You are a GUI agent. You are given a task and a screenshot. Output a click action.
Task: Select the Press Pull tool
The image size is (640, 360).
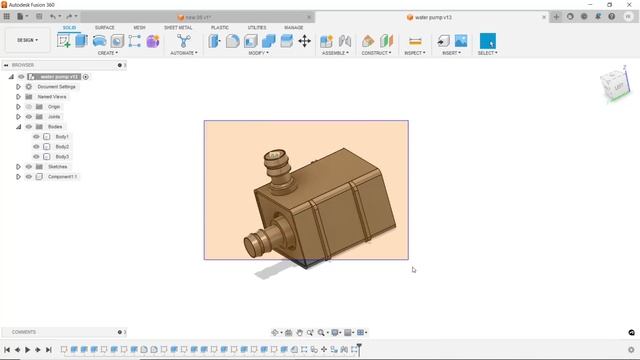pos(215,41)
